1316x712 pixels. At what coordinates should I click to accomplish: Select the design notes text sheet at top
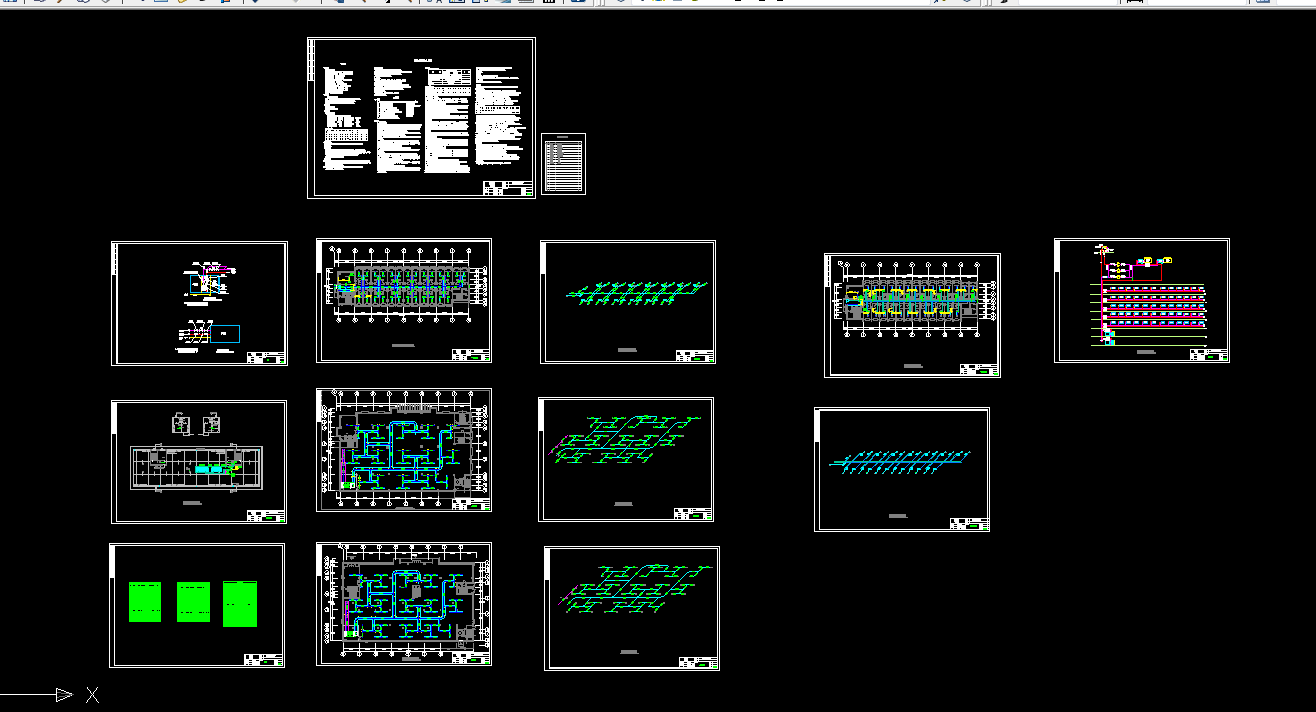click(x=421, y=118)
